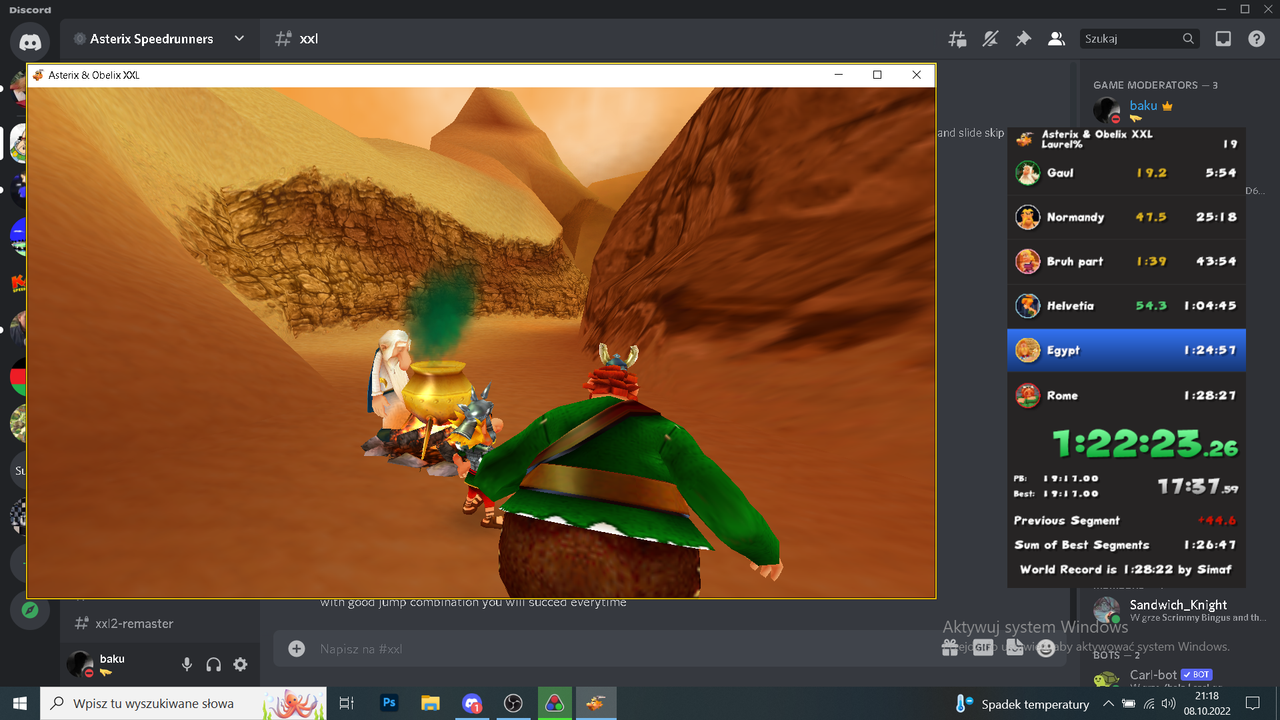
Task: Open the emoji picker
Action: click(1046, 648)
